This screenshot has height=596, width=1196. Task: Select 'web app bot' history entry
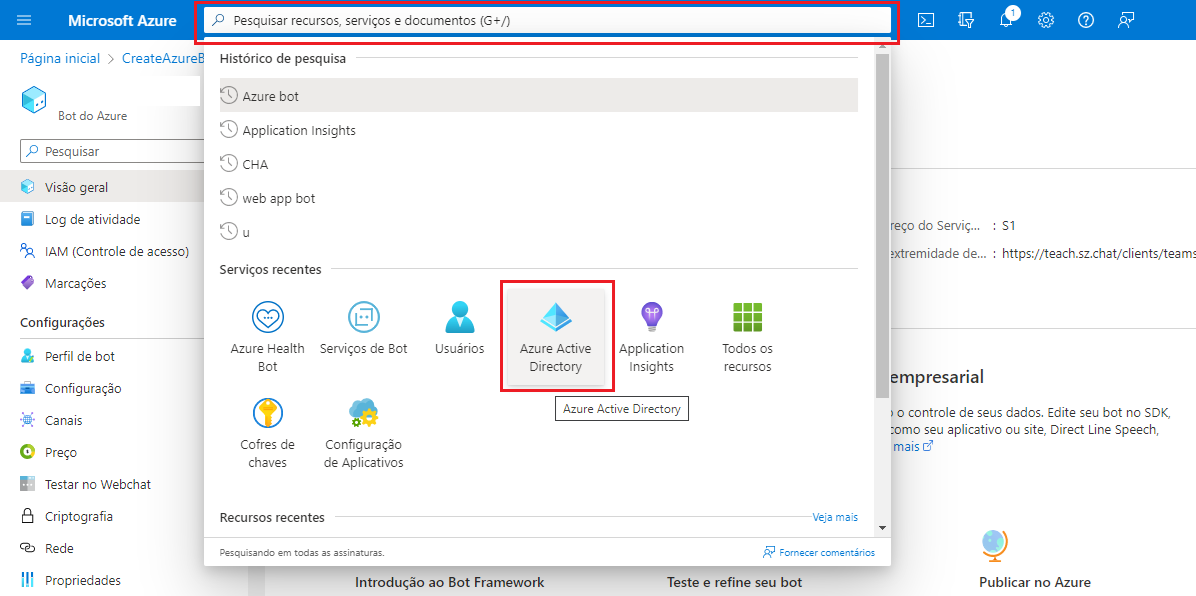[x=539, y=198]
